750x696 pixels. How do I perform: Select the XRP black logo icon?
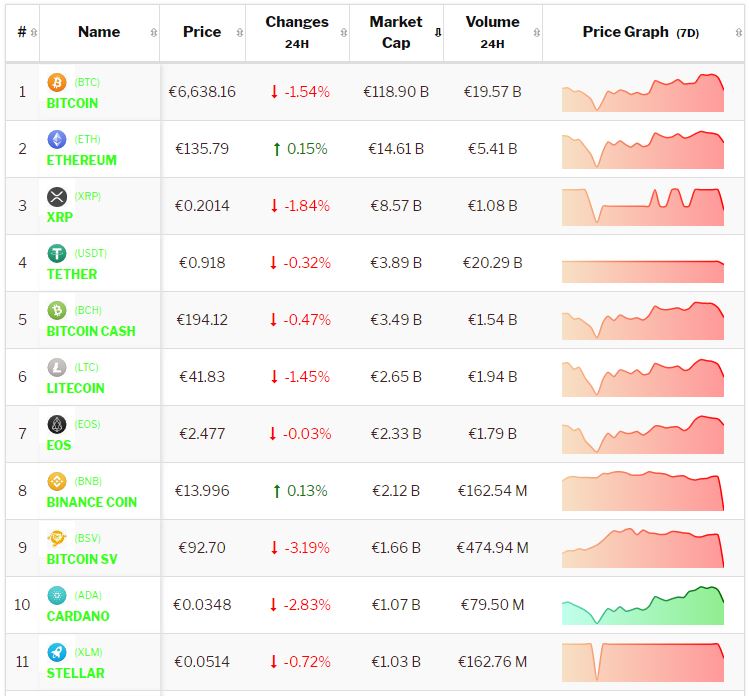57,196
